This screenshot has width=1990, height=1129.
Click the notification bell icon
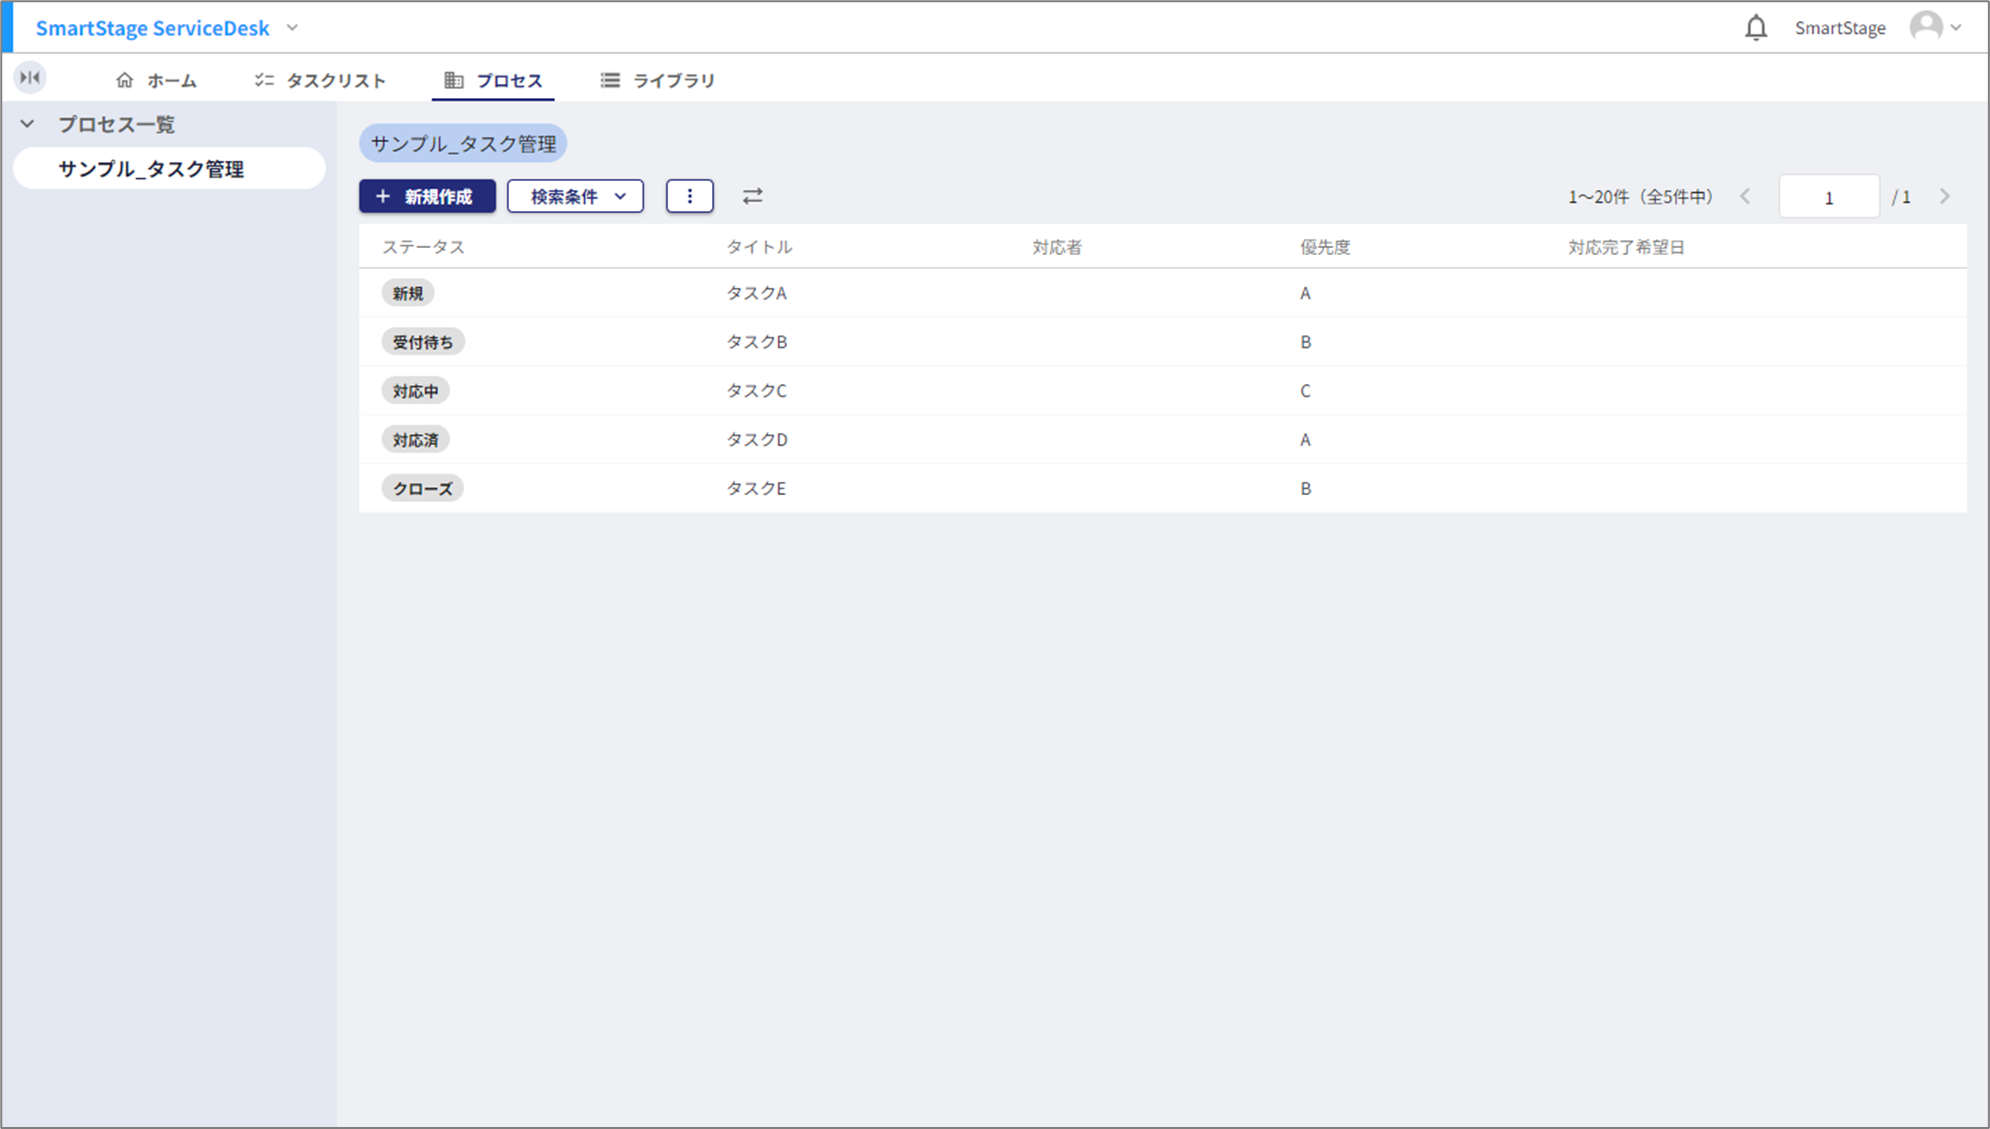pos(1755,28)
